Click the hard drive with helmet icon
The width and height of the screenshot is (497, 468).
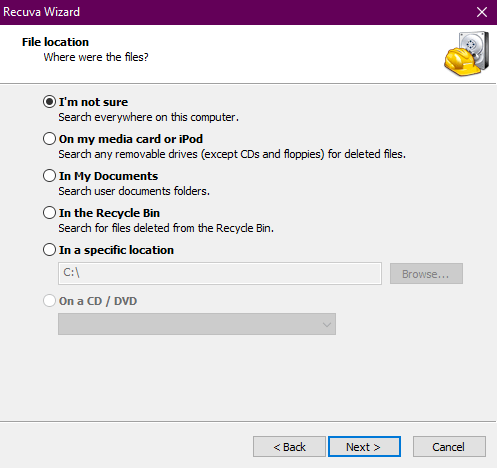point(467,54)
